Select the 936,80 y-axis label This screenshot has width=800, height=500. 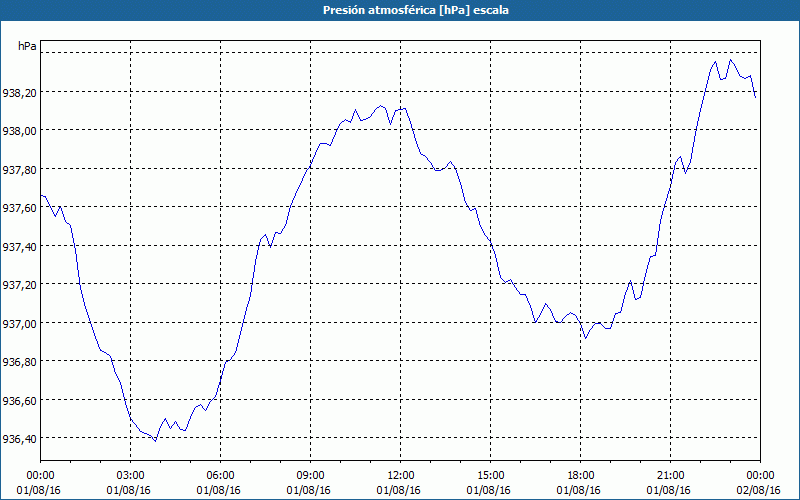(x=19, y=362)
